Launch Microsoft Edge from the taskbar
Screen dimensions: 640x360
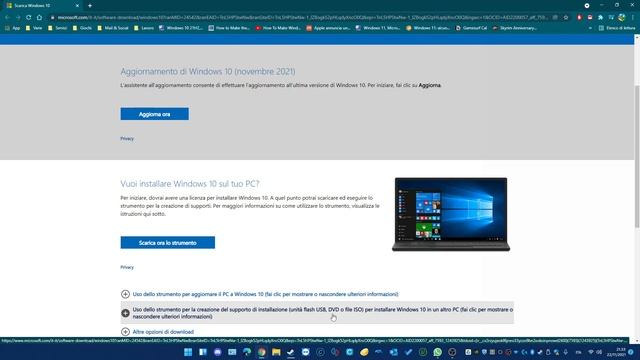click(247, 352)
